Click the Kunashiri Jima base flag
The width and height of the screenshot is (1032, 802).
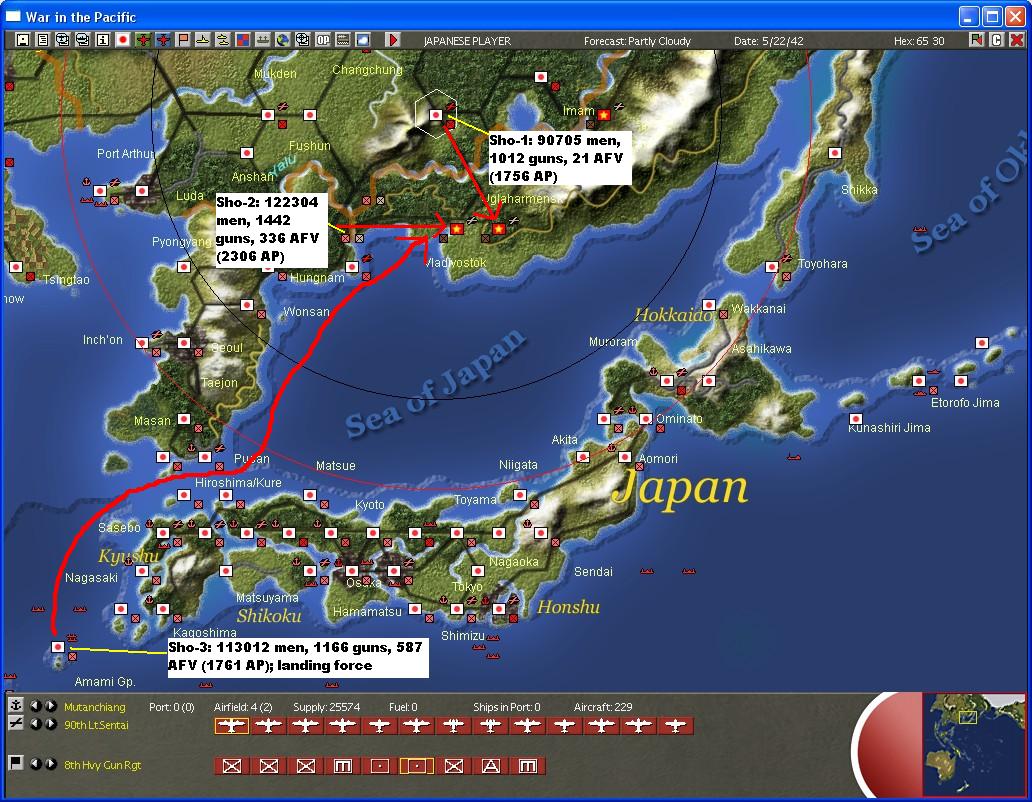tap(856, 418)
